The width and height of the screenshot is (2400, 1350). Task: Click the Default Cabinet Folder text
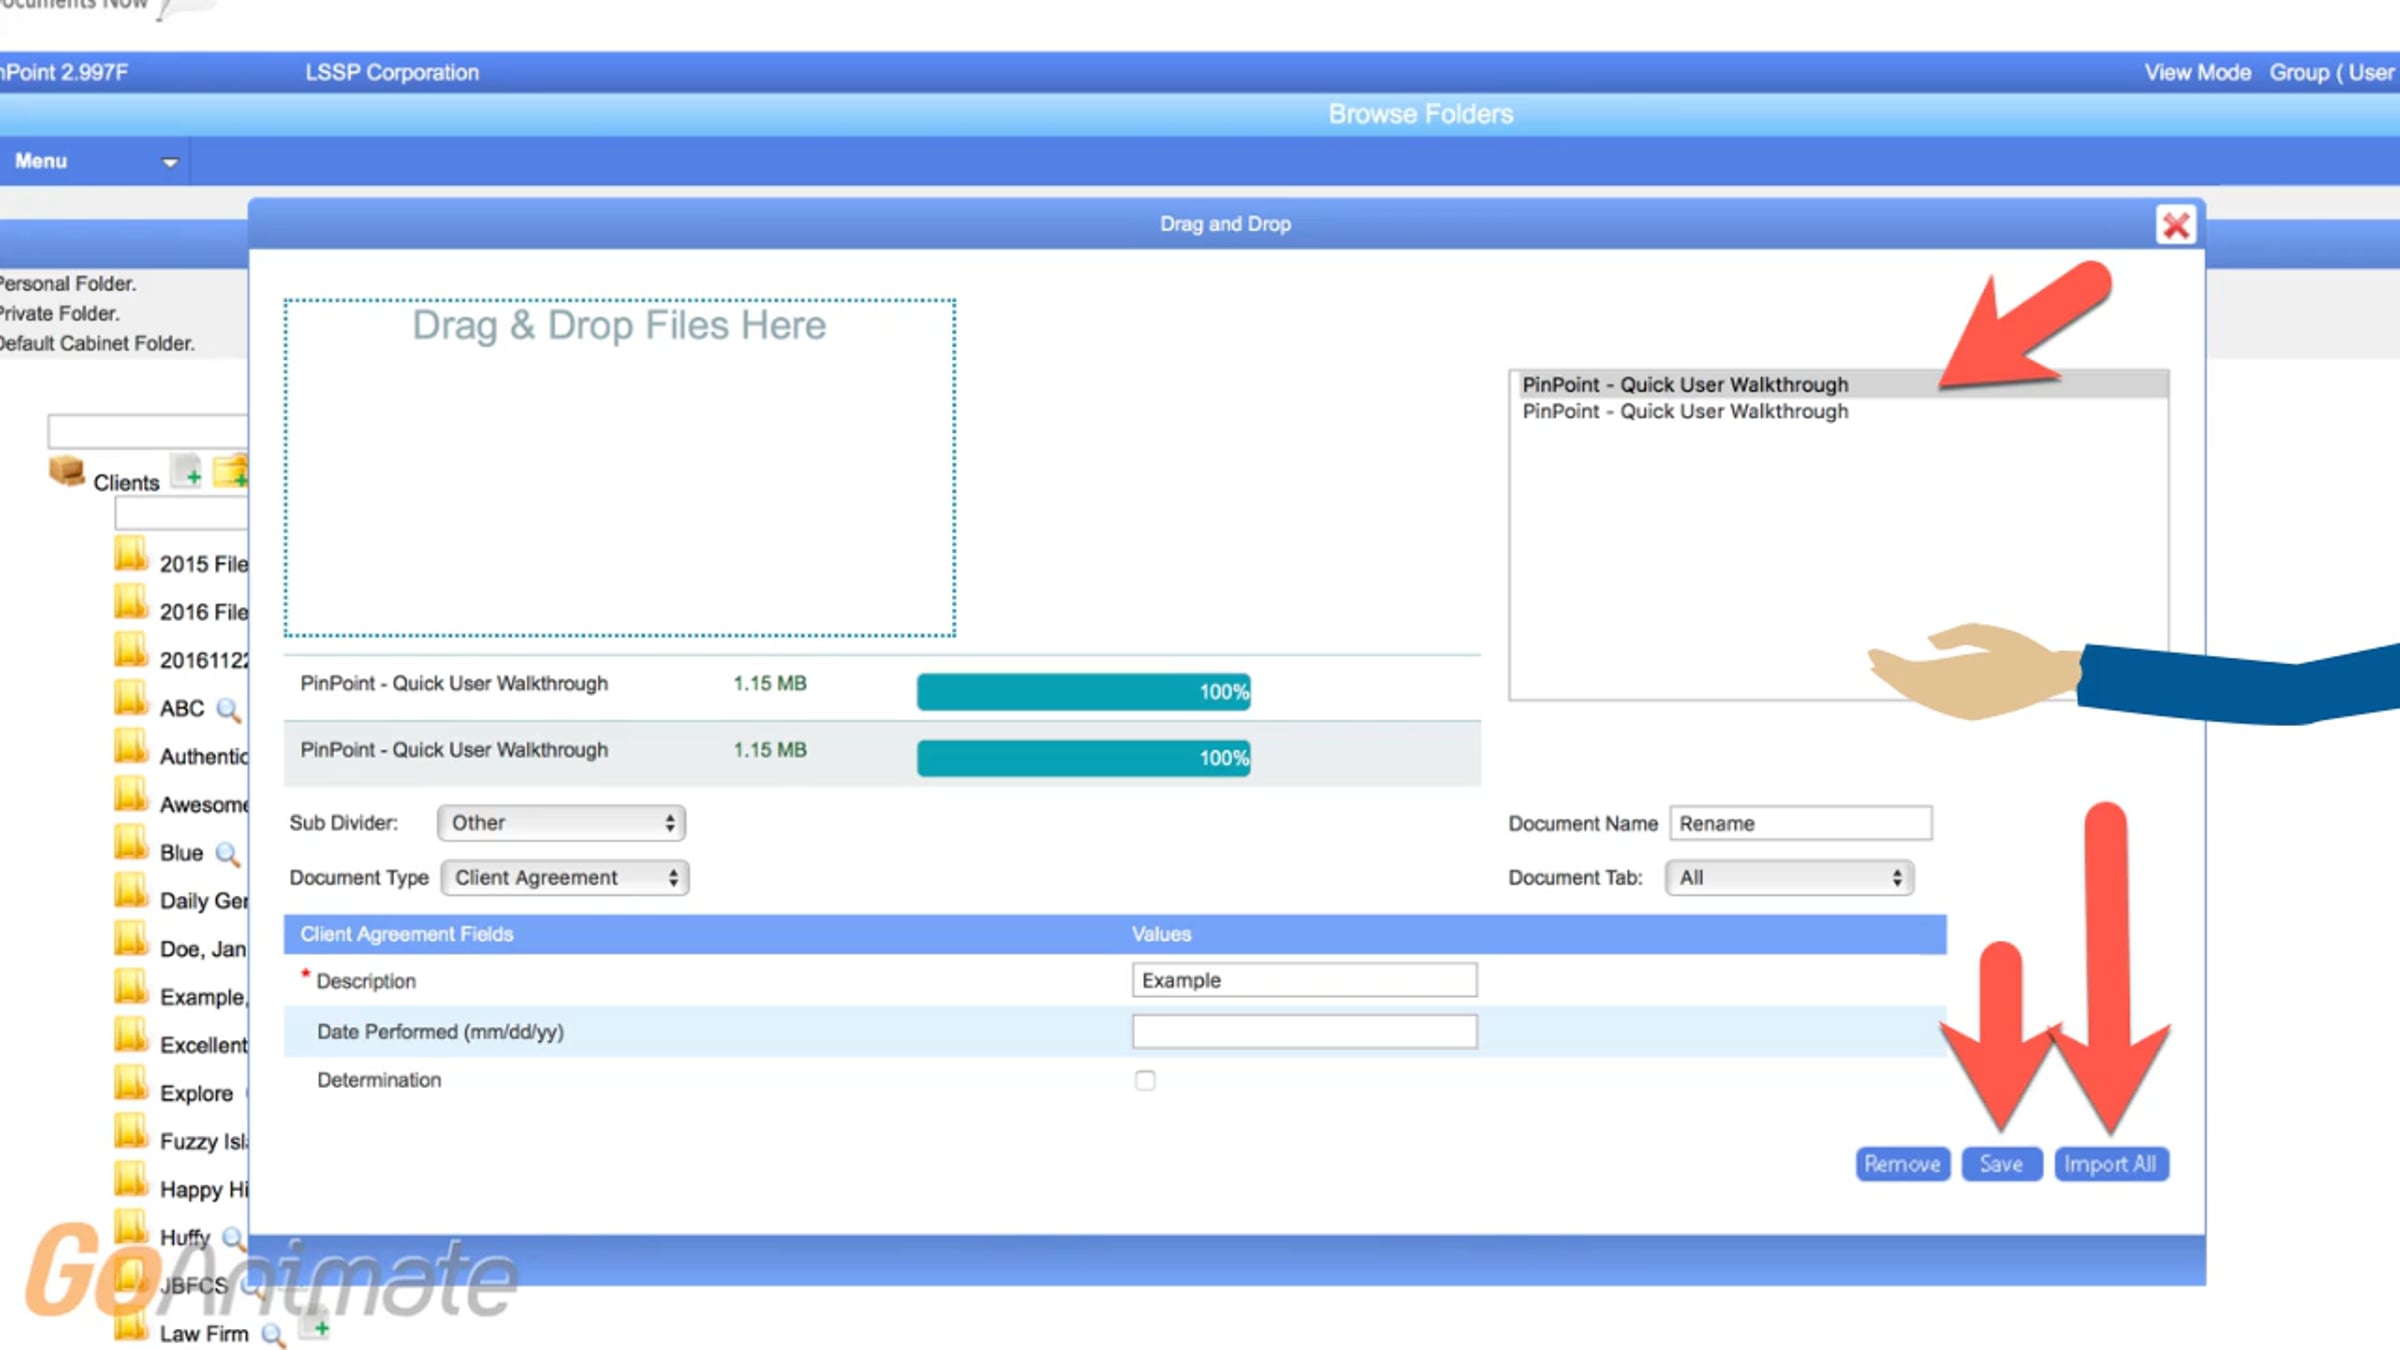pos(97,344)
